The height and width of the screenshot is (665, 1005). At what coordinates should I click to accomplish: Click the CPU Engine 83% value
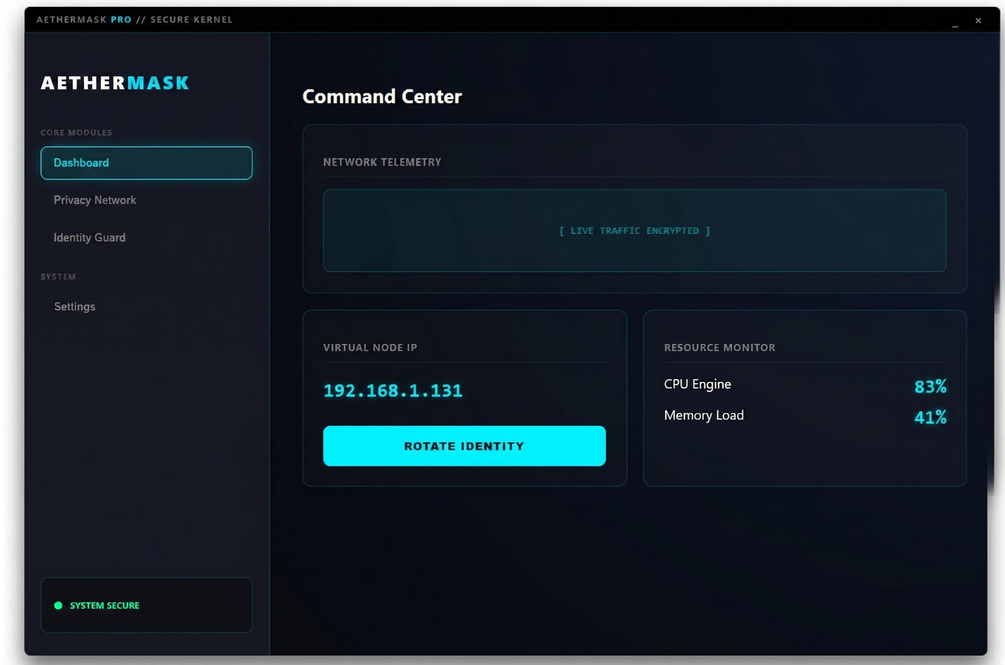coord(930,386)
